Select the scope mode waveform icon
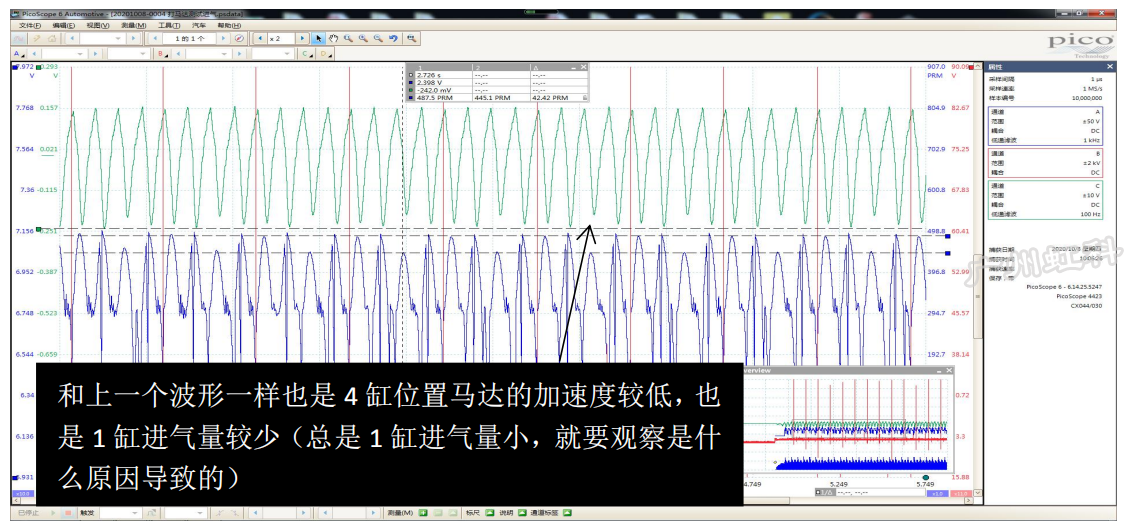This screenshot has height=532, width=1137. [21, 38]
